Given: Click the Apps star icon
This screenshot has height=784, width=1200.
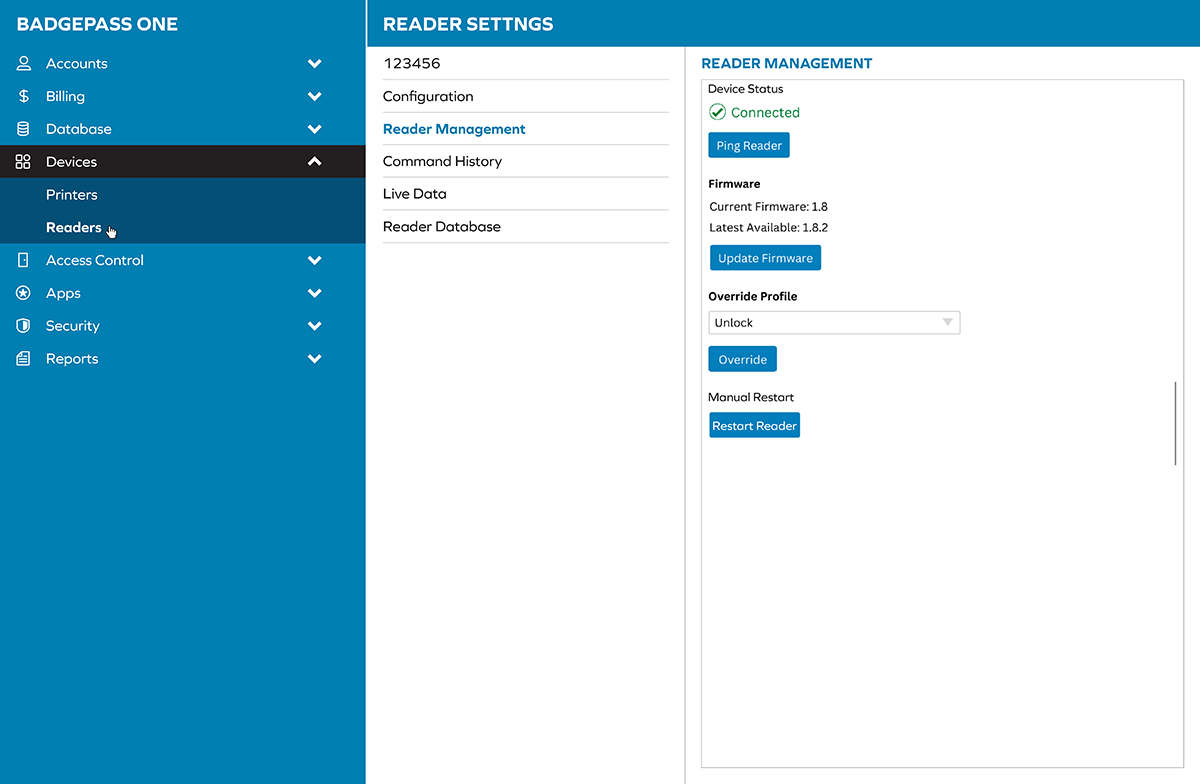Looking at the screenshot, I should [x=24, y=293].
